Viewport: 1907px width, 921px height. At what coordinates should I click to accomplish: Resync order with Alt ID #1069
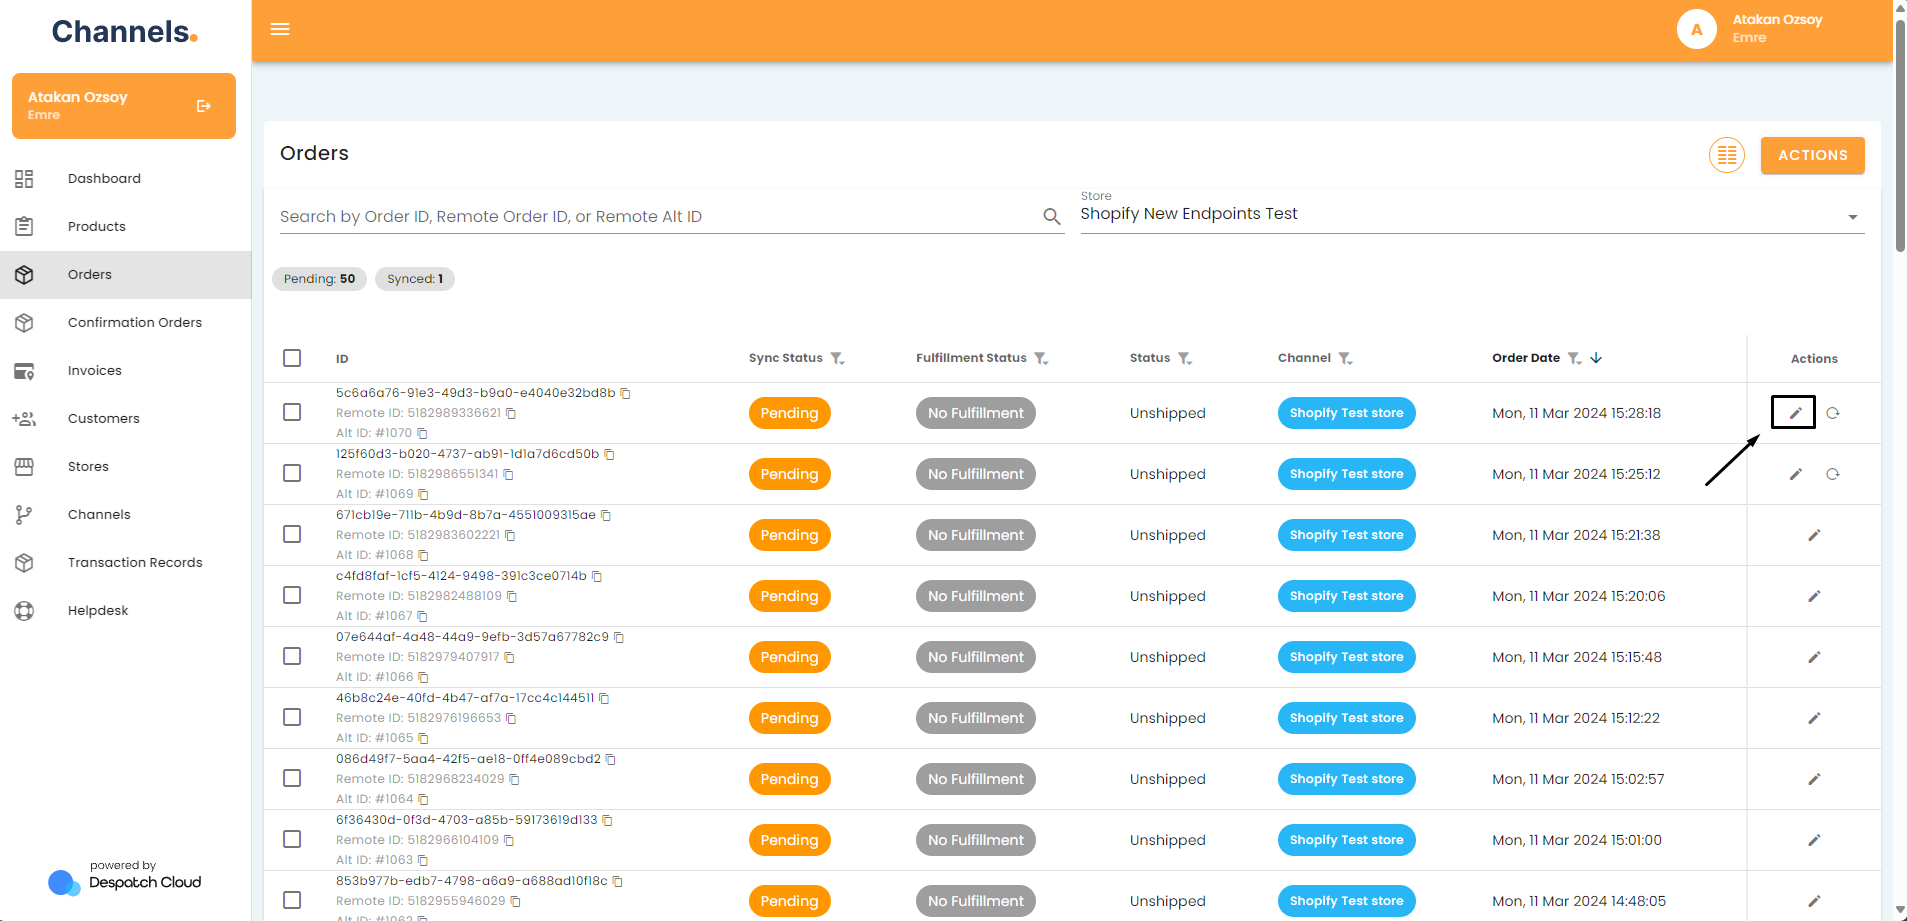(x=1832, y=474)
